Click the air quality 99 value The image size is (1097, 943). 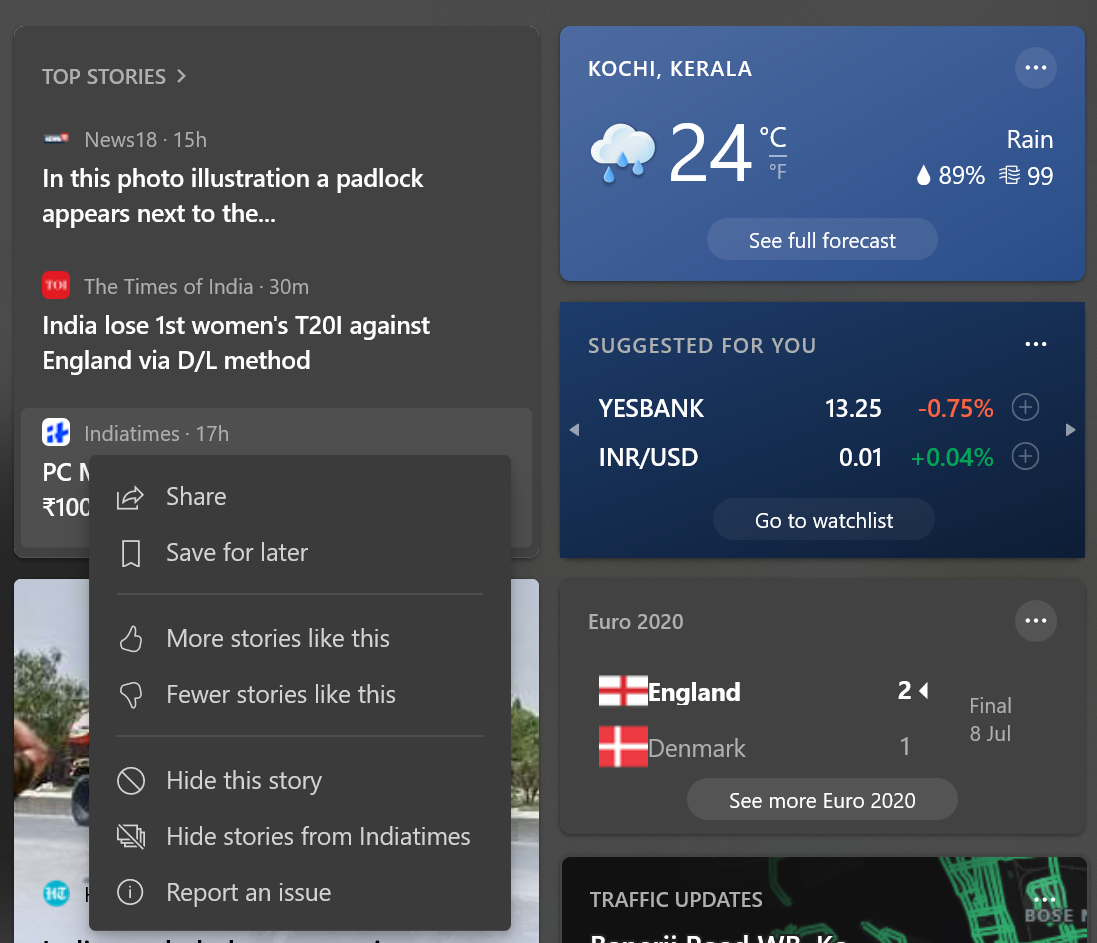(1026, 175)
